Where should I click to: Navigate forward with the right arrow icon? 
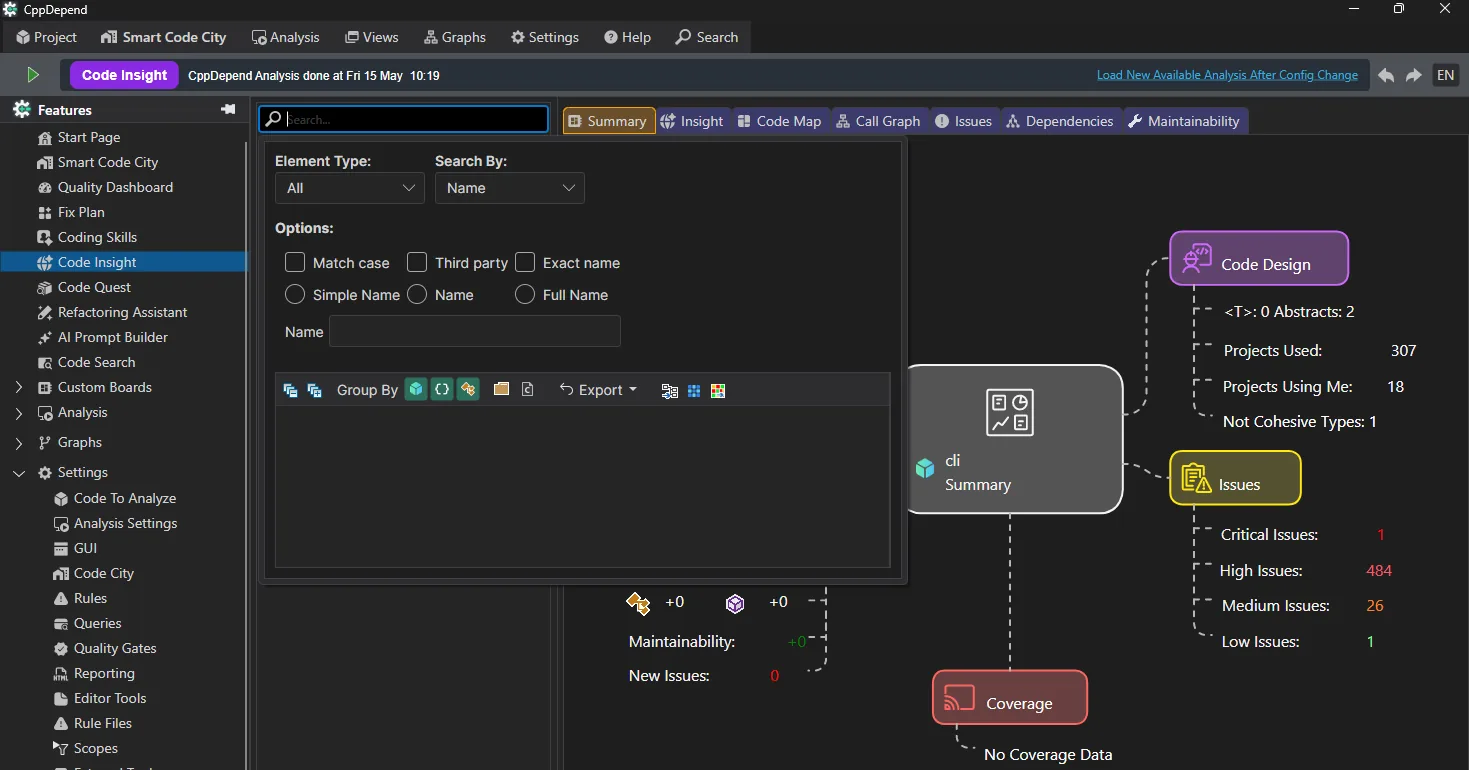click(1414, 75)
